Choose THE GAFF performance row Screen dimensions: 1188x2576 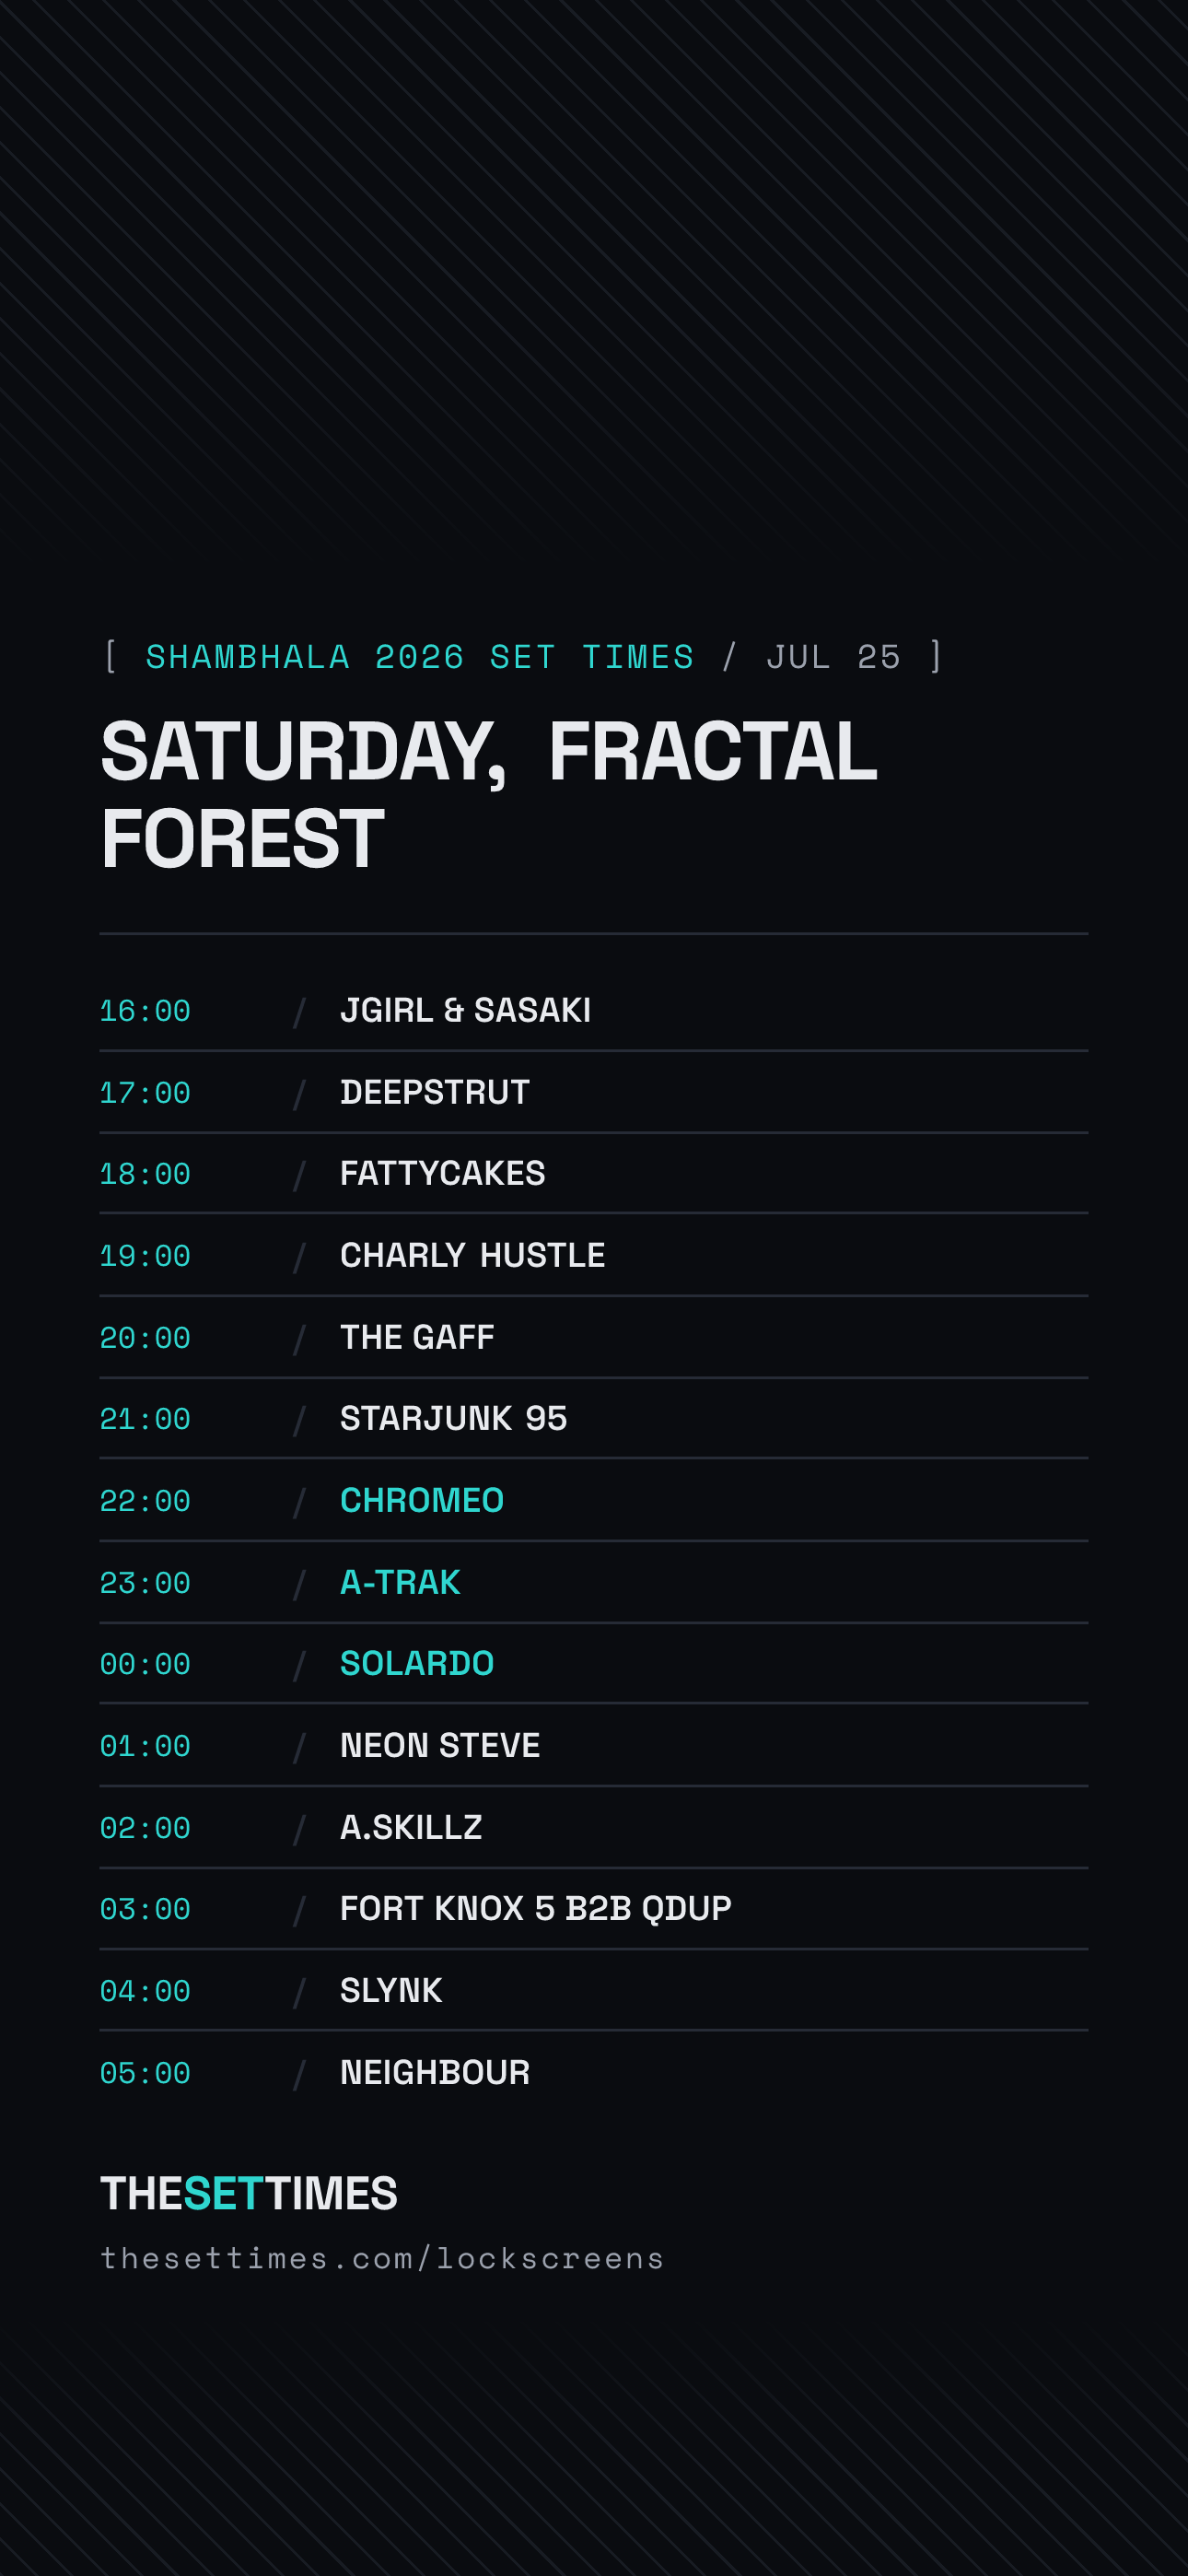coord(594,1337)
